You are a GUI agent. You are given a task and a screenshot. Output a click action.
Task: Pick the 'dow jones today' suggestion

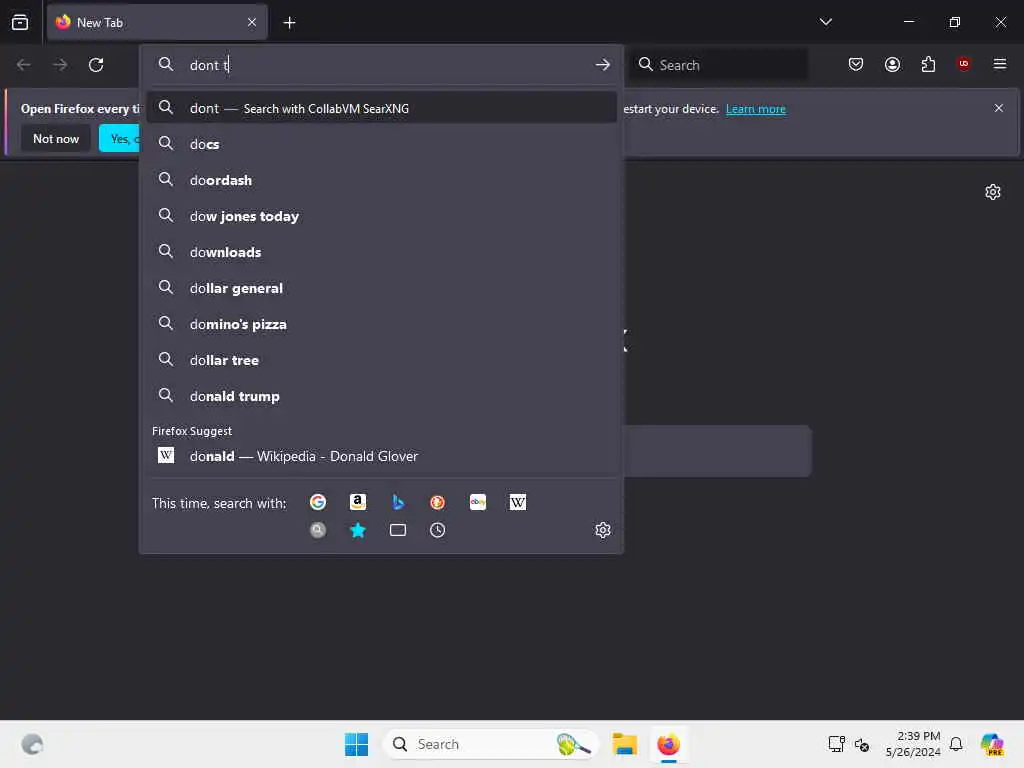[381, 216]
